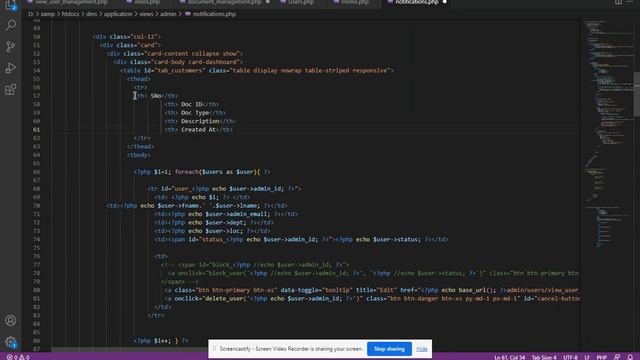Click the unsaved dot on notifications.php tab

click(444, 2)
